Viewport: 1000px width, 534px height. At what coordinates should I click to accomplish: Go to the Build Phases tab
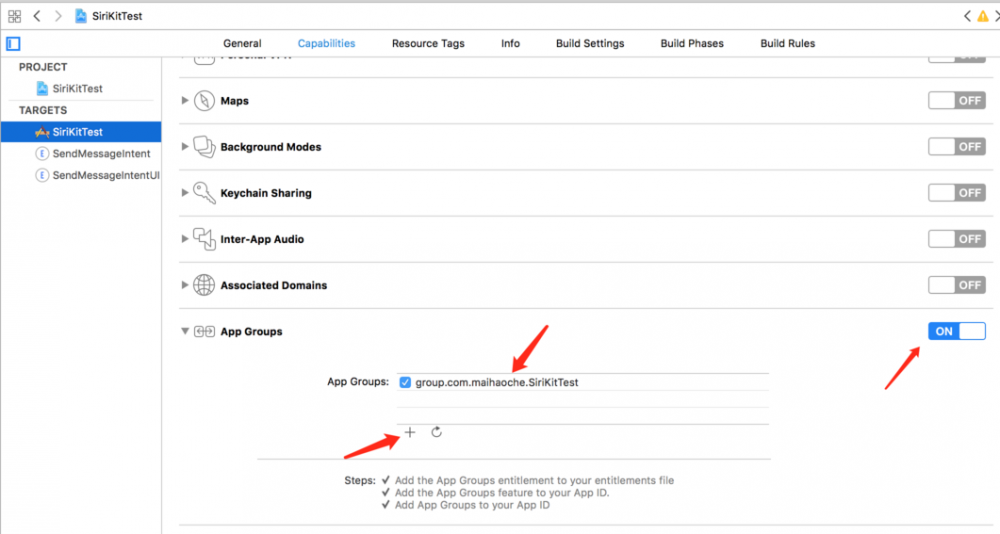point(692,43)
